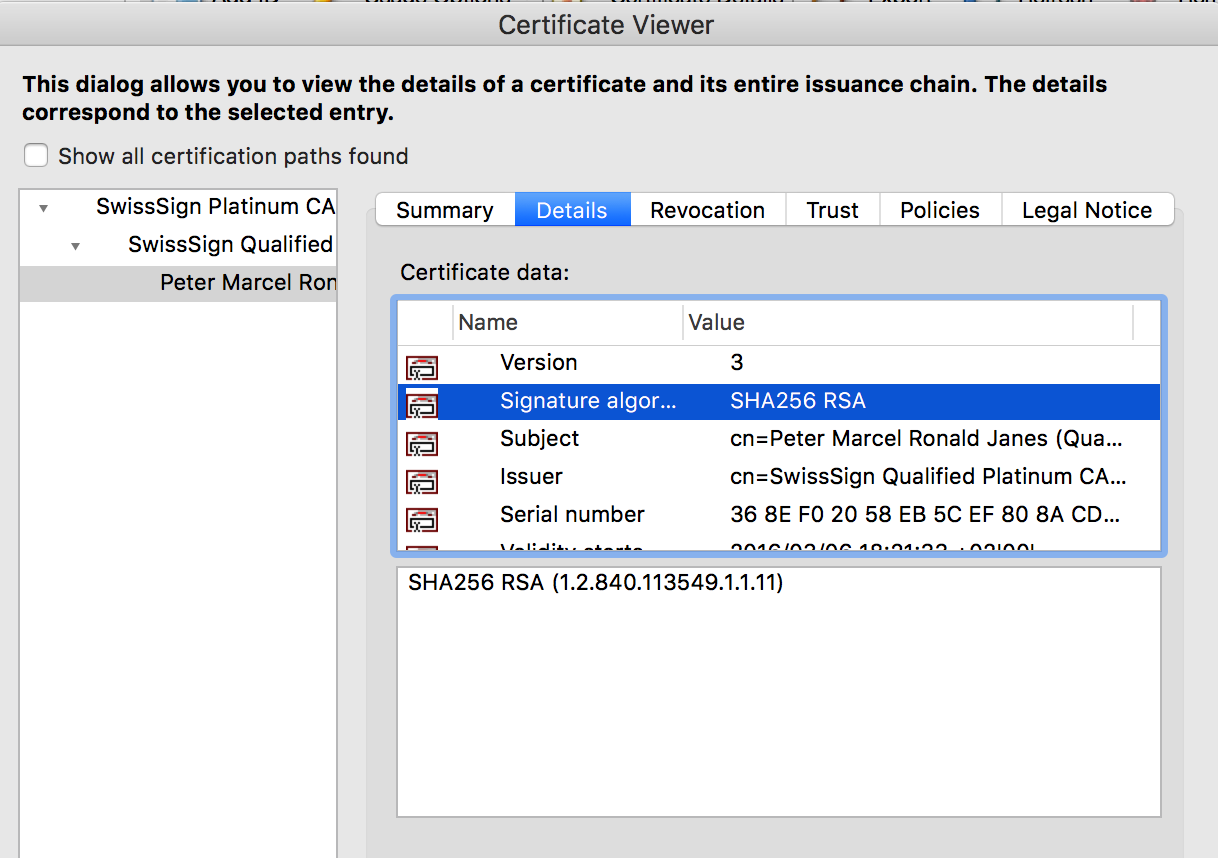Go to the Trust tab
The image size is (1218, 858).
[x=832, y=210]
